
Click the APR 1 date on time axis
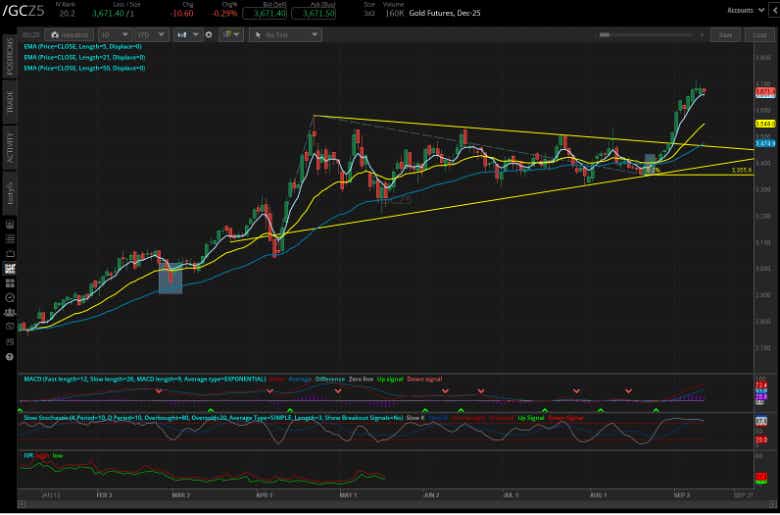264,495
